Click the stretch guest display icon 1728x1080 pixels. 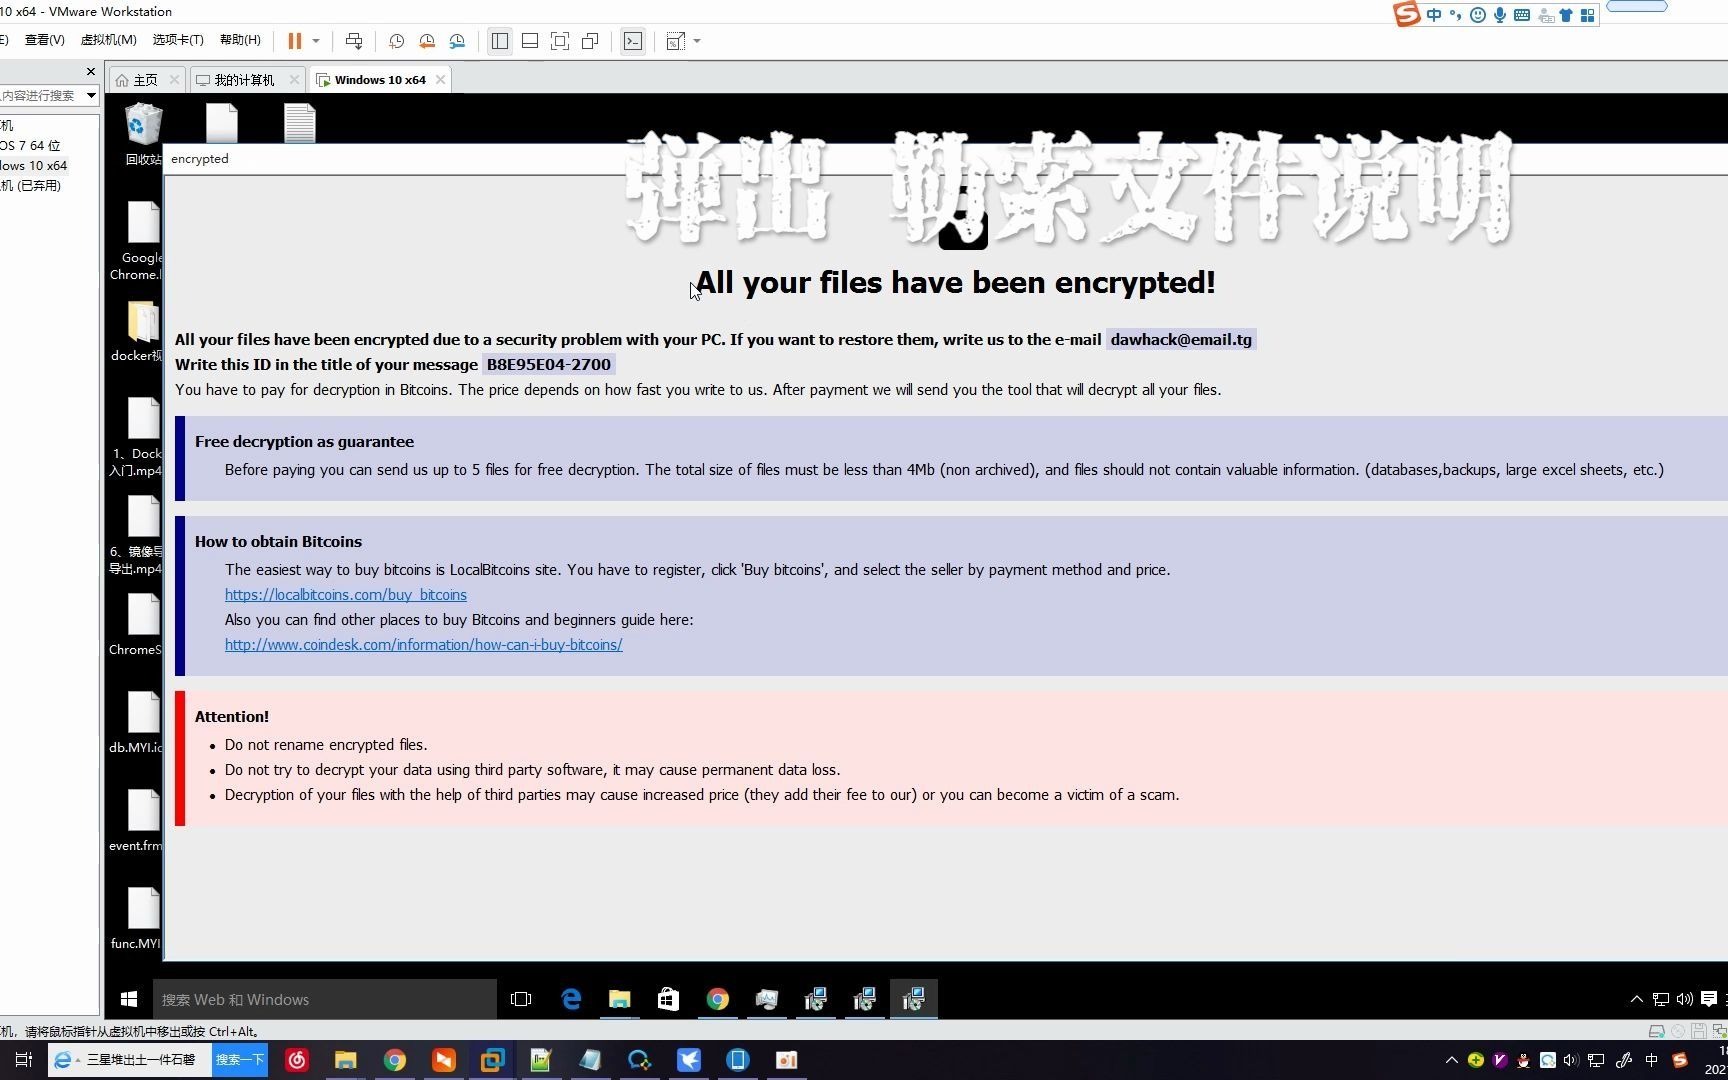tap(676, 41)
